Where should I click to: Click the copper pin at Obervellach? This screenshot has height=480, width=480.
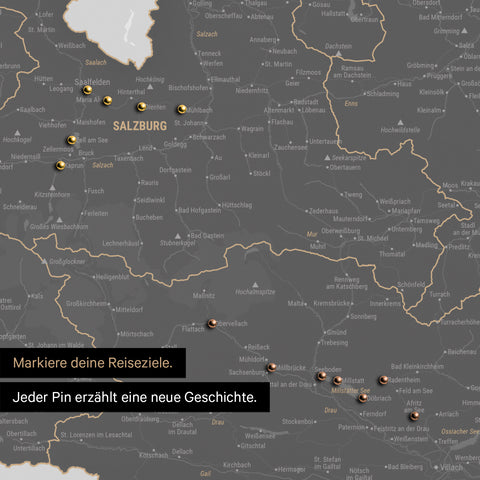point(212,323)
